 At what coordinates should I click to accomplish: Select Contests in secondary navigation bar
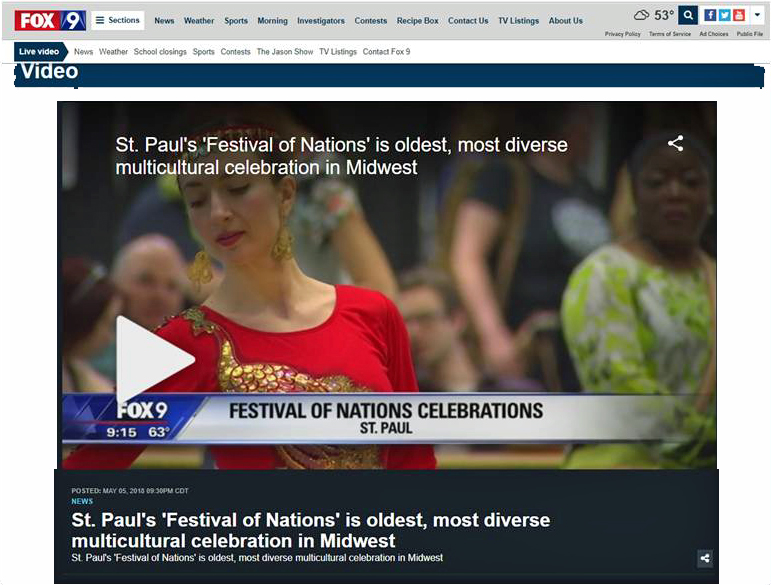pyautogui.click(x=236, y=52)
